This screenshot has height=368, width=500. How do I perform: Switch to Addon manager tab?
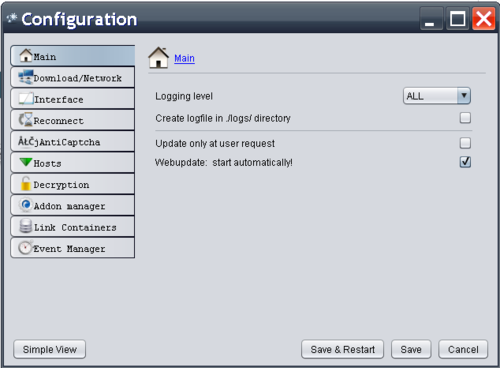tap(73, 205)
